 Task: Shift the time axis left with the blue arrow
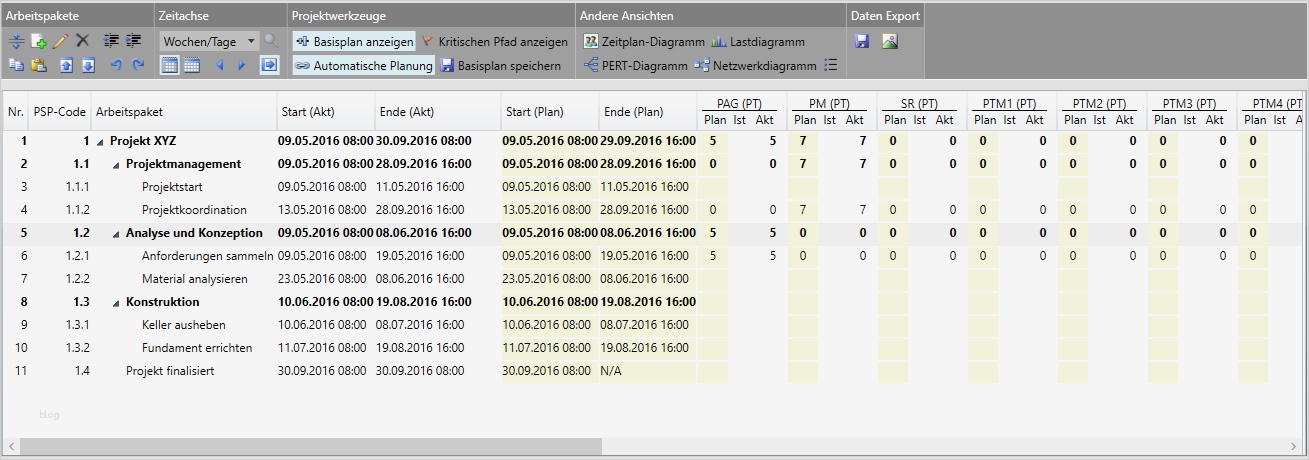click(220, 65)
